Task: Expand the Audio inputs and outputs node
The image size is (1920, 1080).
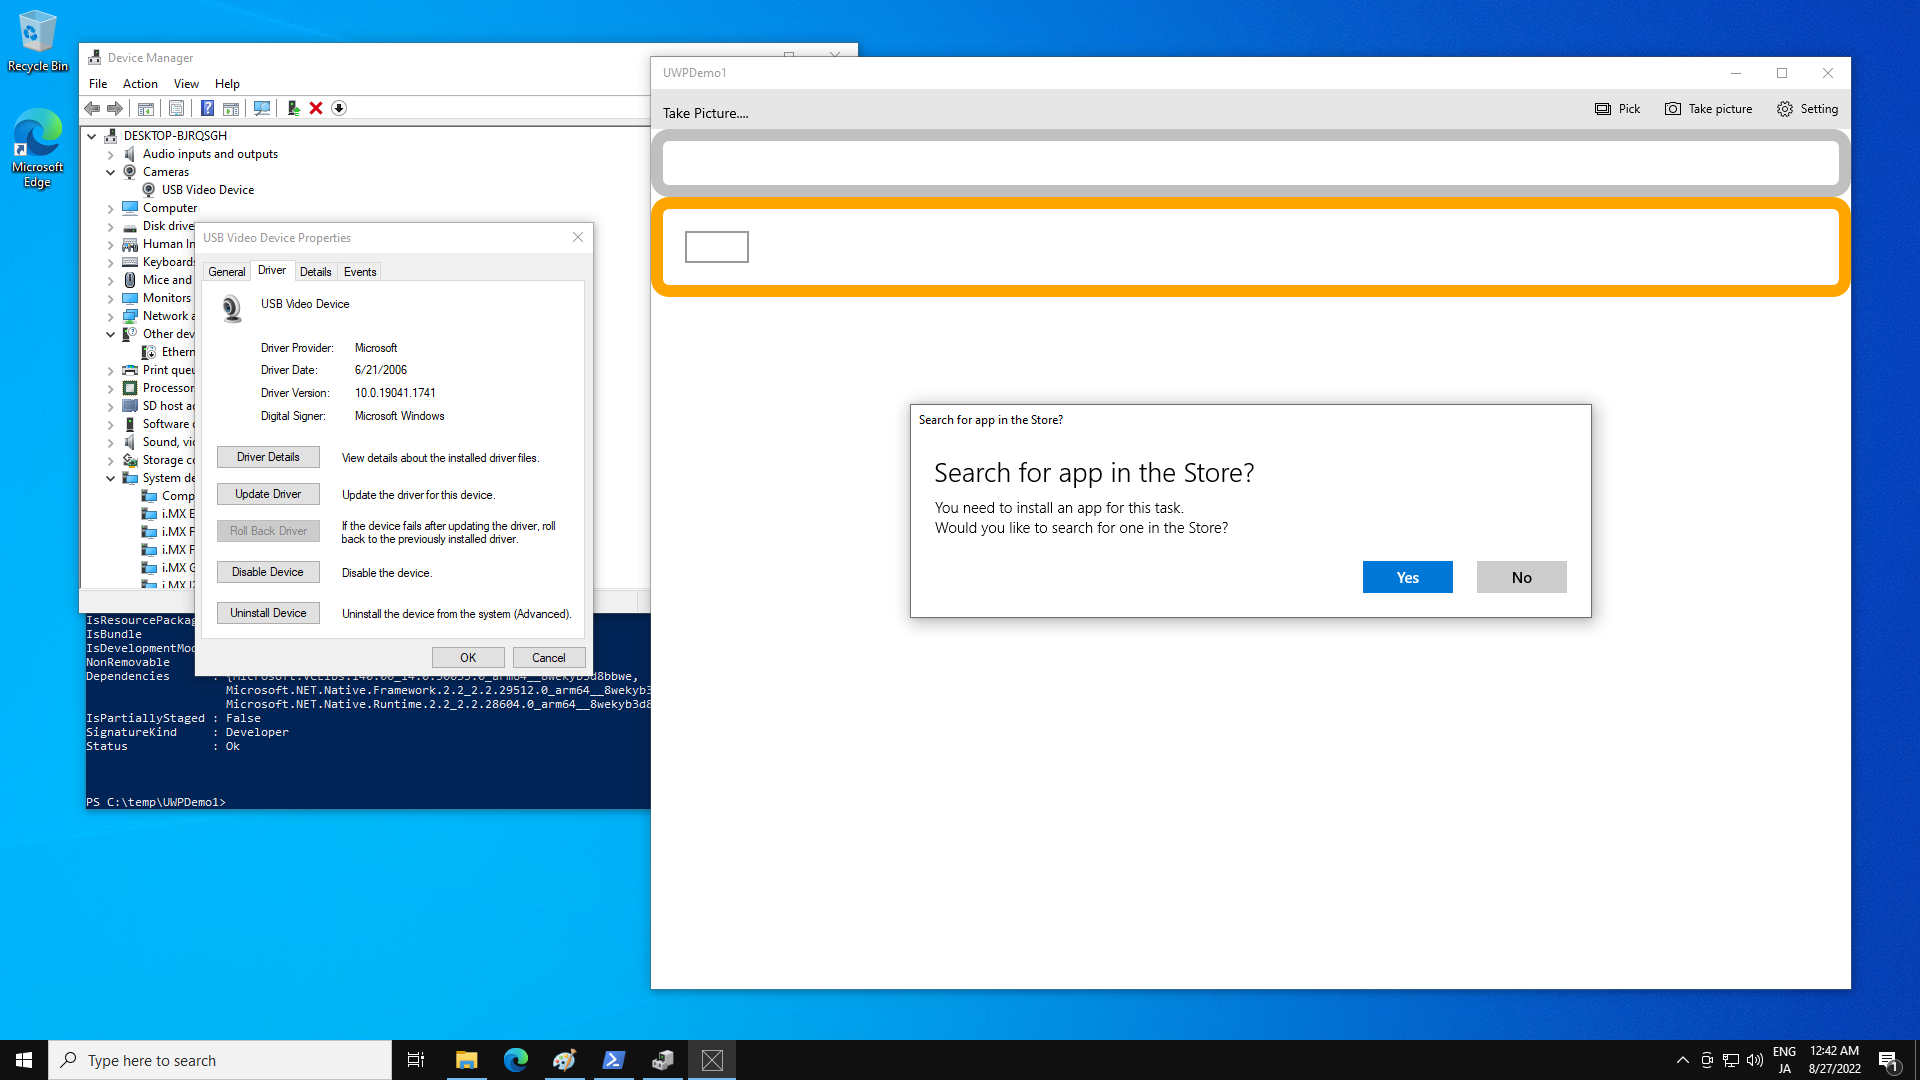Action: click(111, 154)
